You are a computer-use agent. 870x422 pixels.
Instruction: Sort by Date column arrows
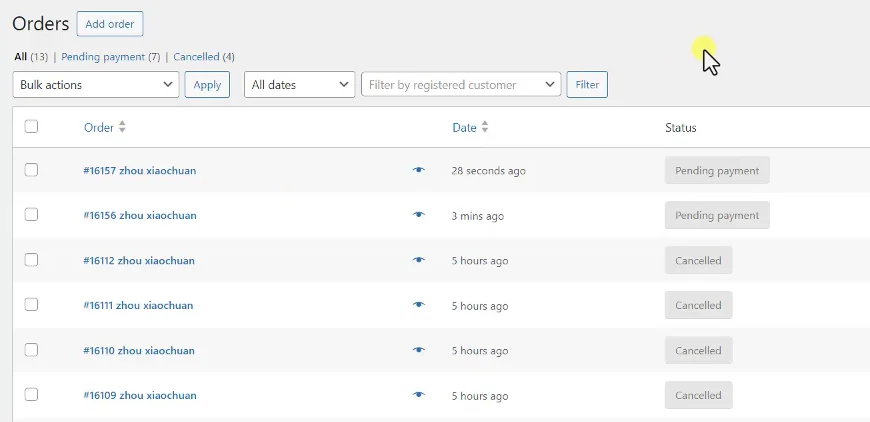[484, 127]
